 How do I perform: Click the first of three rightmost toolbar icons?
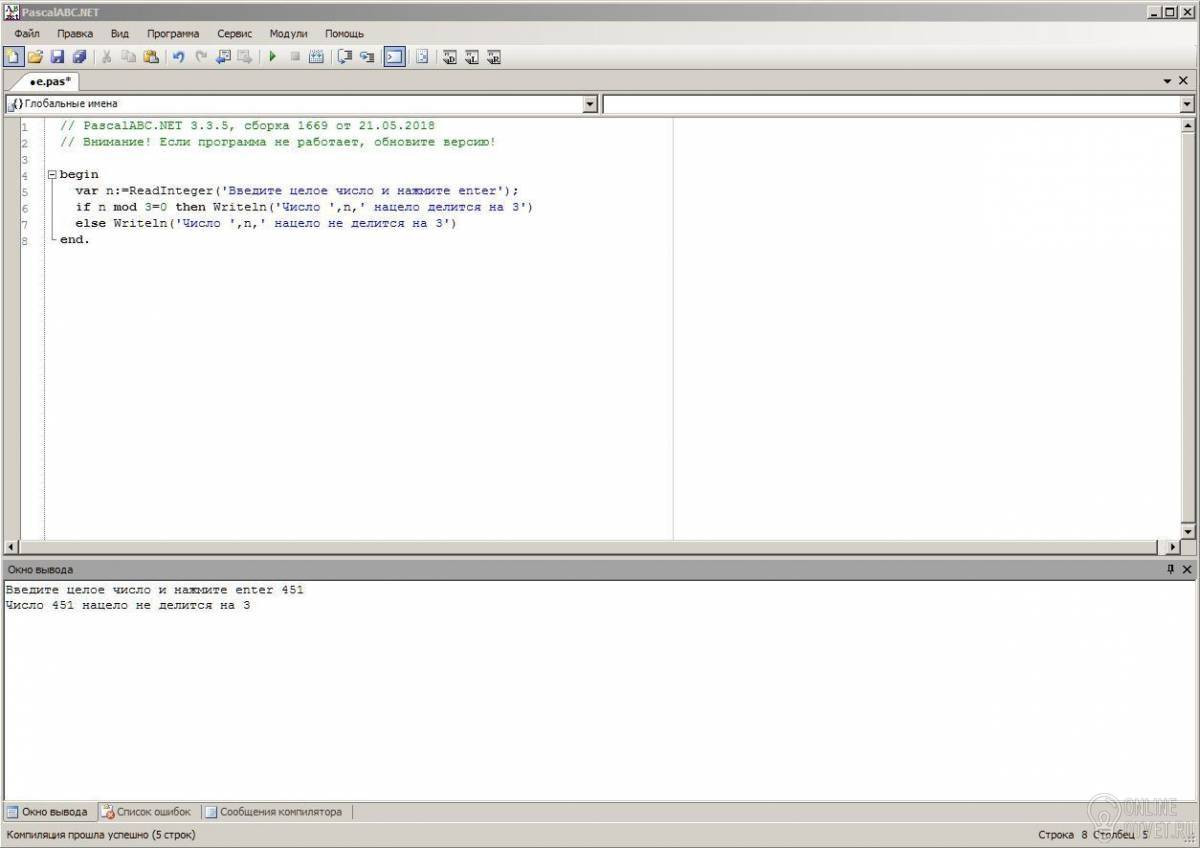(x=450, y=57)
